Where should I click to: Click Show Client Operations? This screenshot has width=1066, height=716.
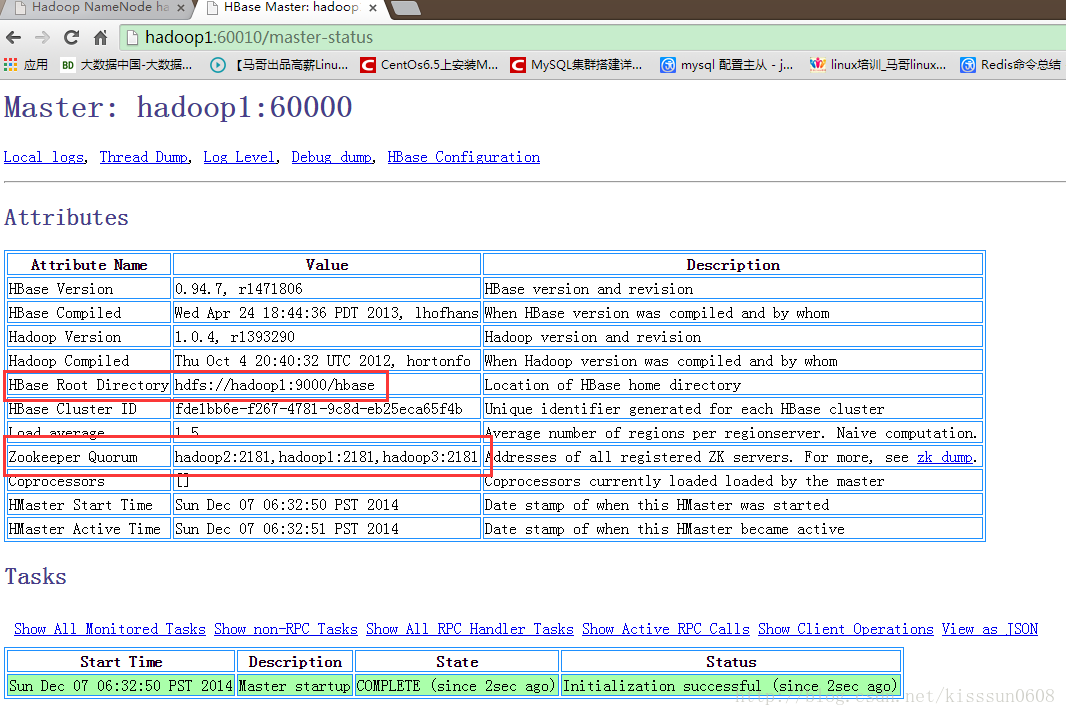tap(846, 629)
